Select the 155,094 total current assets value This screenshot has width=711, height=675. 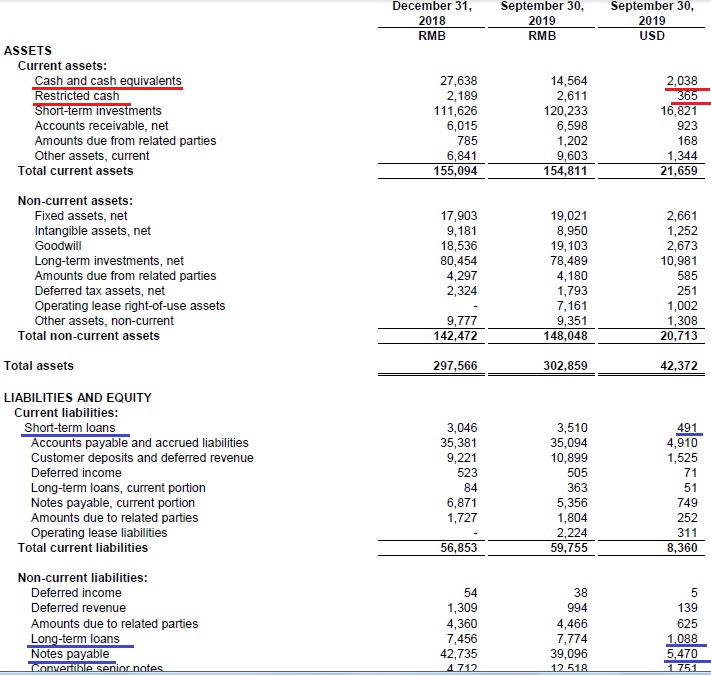[455, 171]
